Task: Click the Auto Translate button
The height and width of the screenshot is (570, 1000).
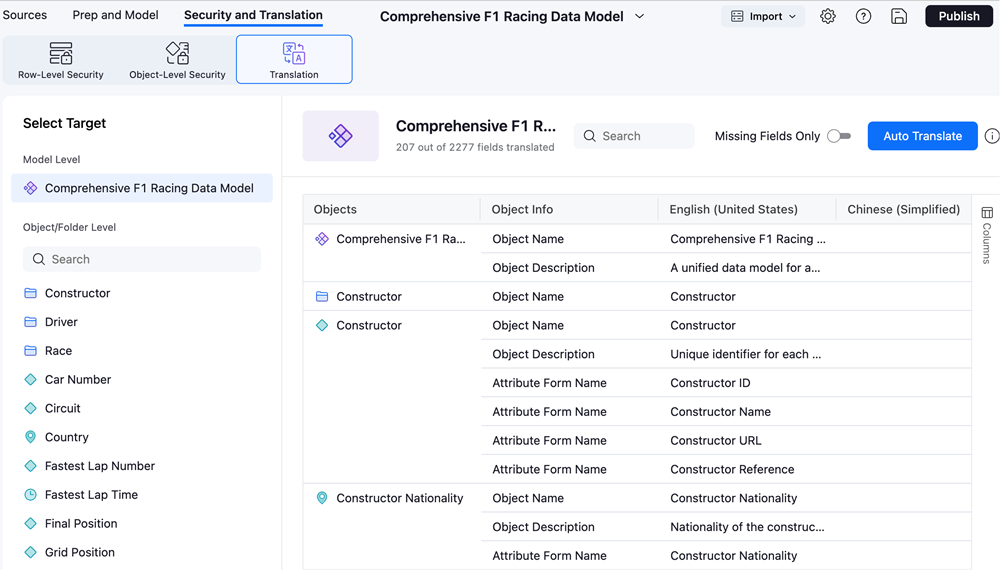Action: pyautogui.click(x=922, y=136)
